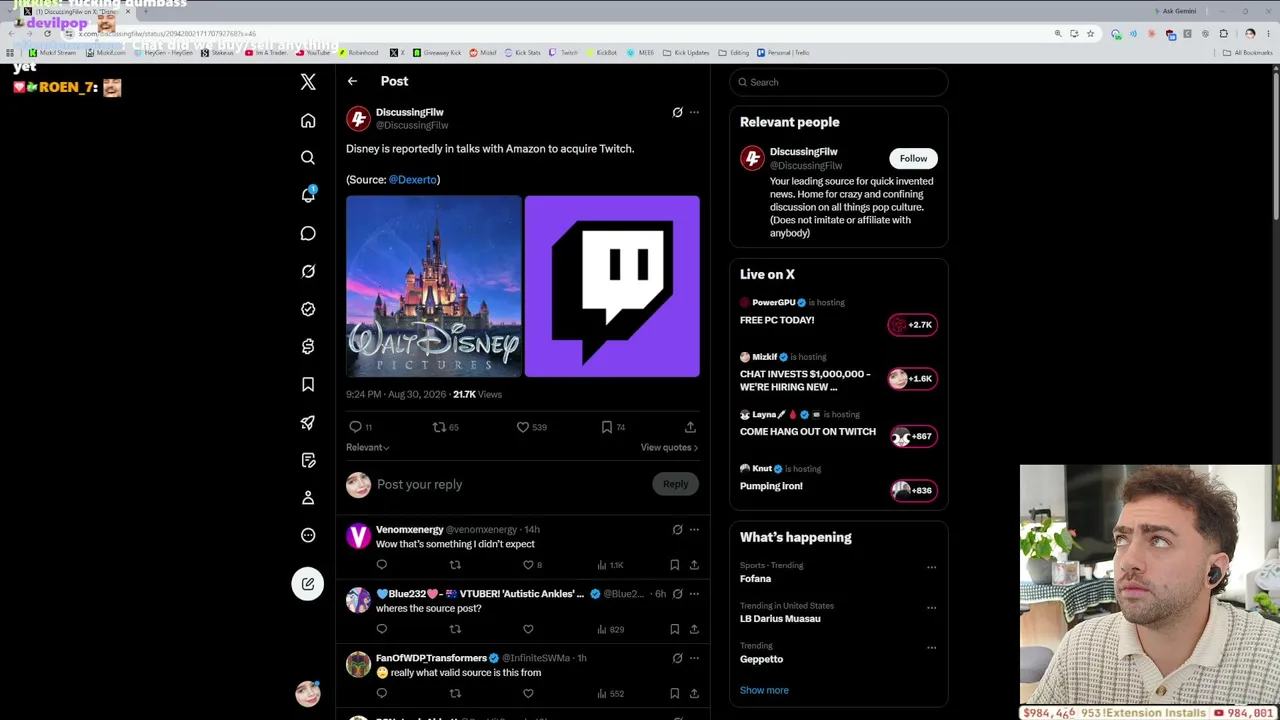This screenshot has height=720, width=1280.
Task: Open the Geppetto trending topic
Action: click(x=762, y=659)
